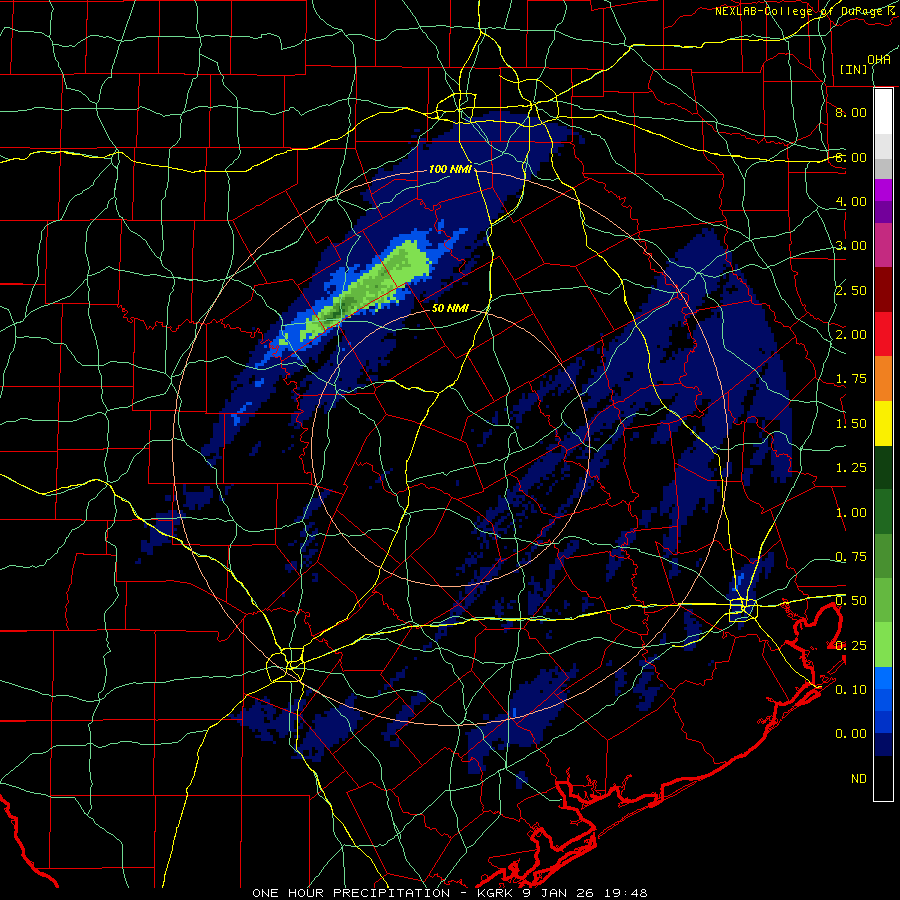Select the 3.00 legend value
This screenshot has height=900, width=900.
(x=851, y=246)
